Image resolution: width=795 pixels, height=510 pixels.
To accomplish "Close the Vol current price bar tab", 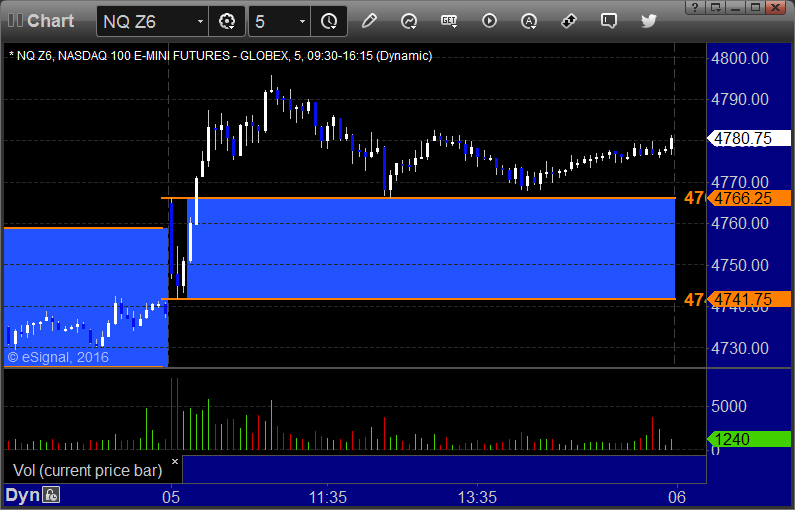I will click(x=175, y=461).
